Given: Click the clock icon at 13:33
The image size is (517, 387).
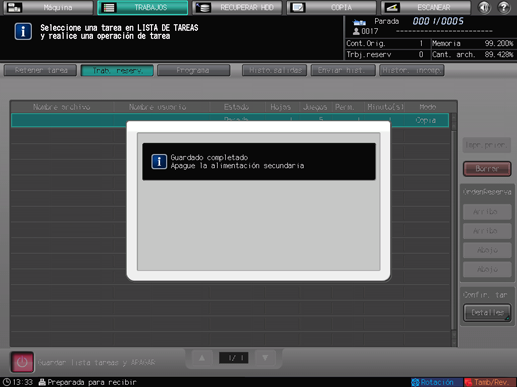Looking at the screenshot, I should tap(7, 382).
